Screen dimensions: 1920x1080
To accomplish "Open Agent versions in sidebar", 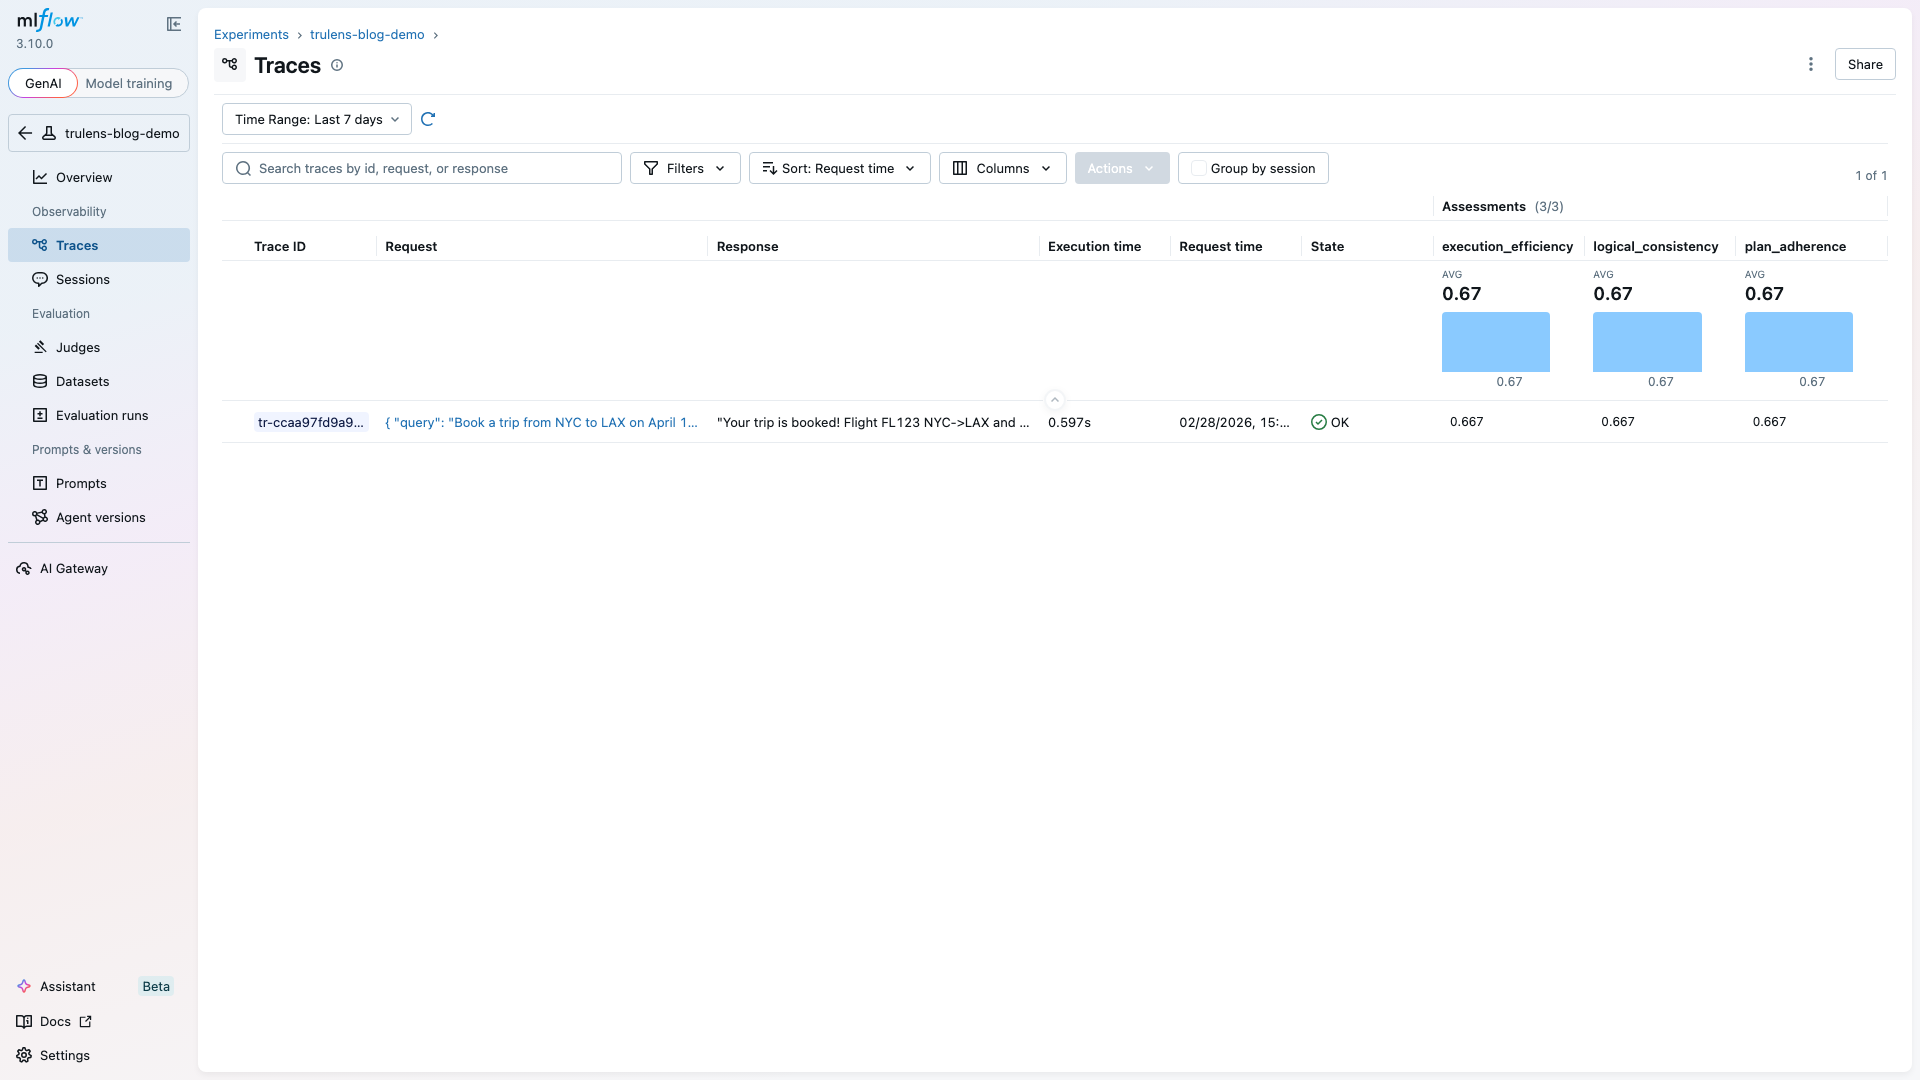I will tap(100, 517).
